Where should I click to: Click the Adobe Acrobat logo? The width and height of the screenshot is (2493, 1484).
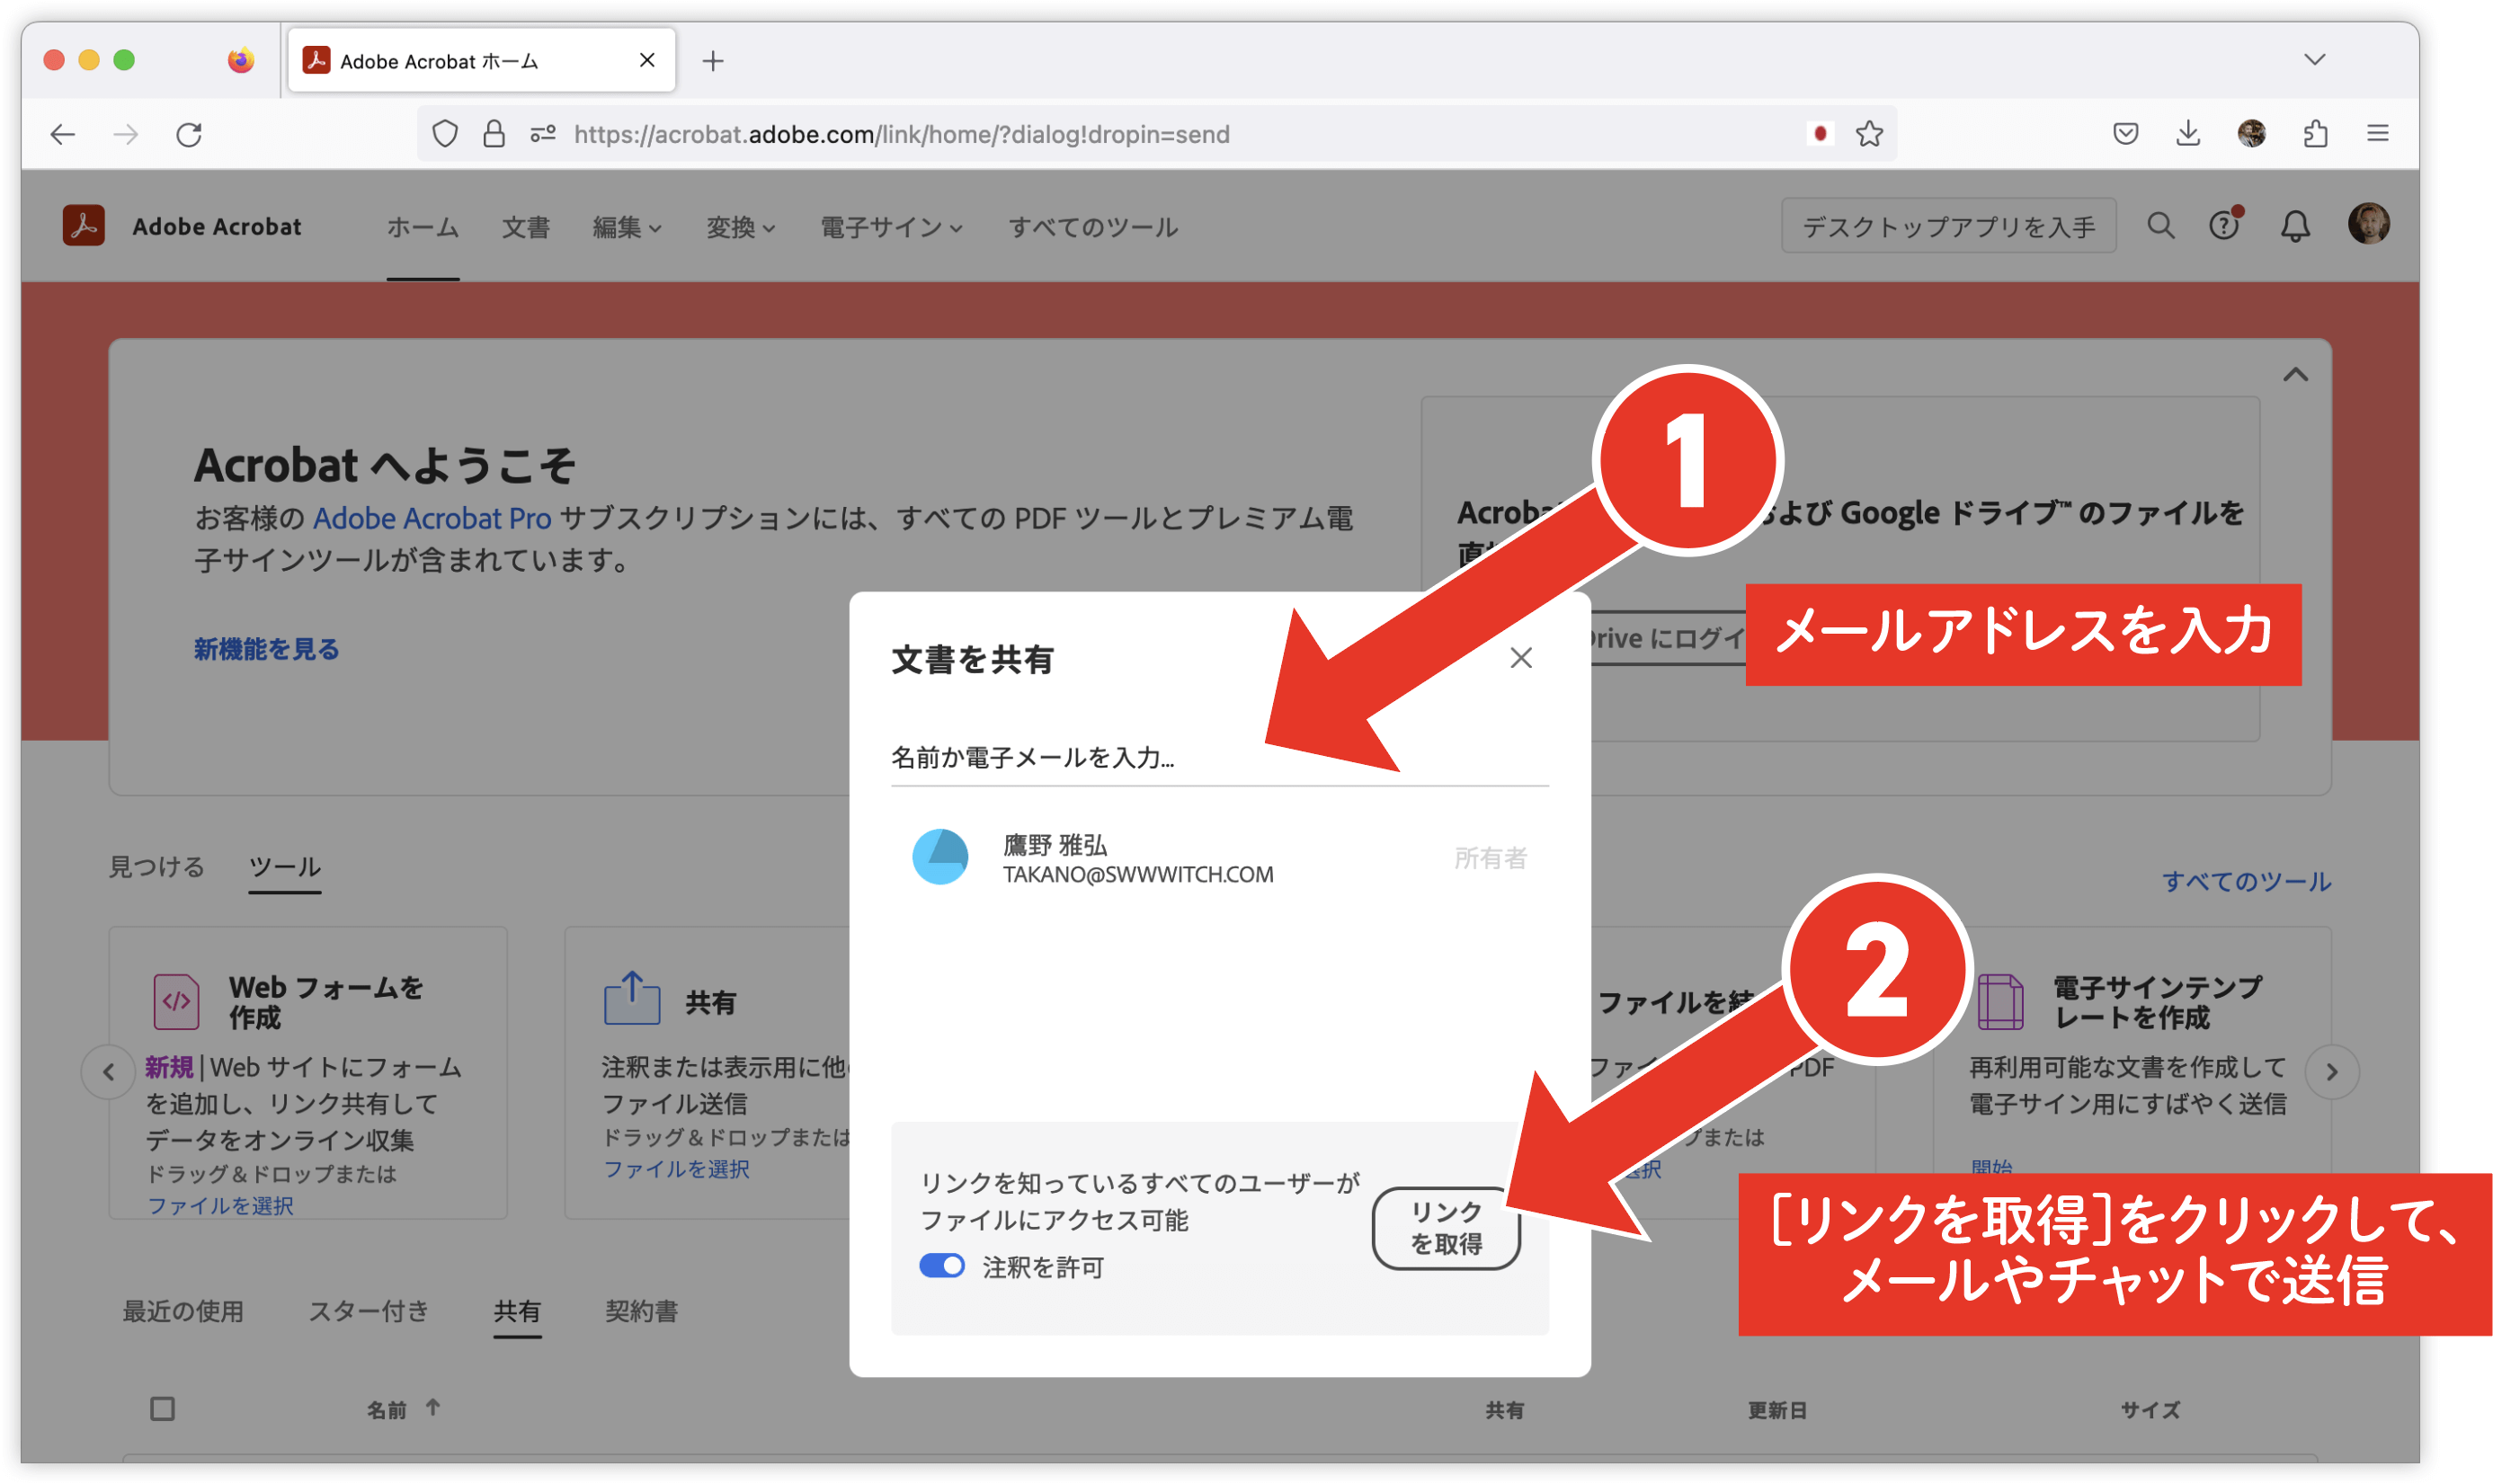84,225
